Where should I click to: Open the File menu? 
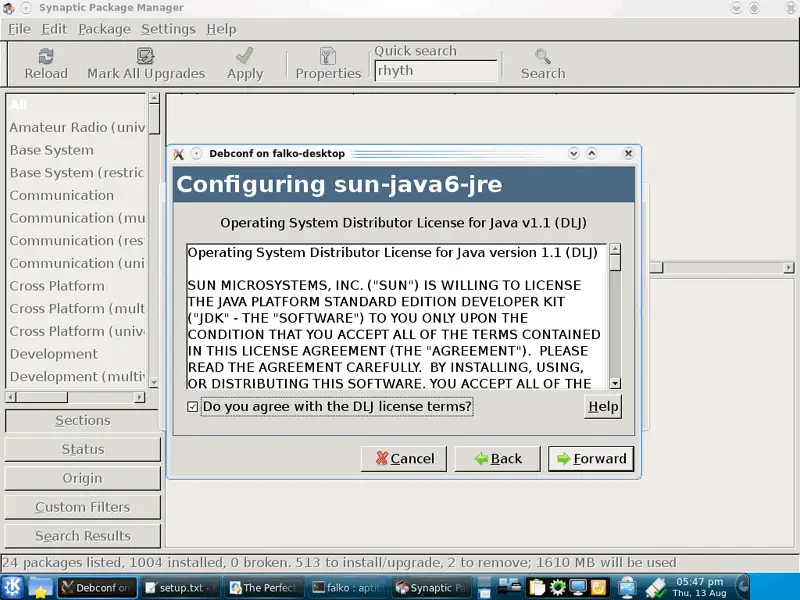pyautogui.click(x=19, y=29)
